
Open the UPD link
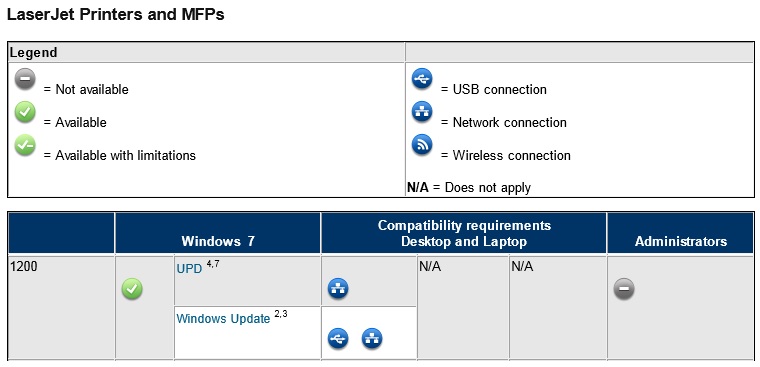tap(189, 269)
